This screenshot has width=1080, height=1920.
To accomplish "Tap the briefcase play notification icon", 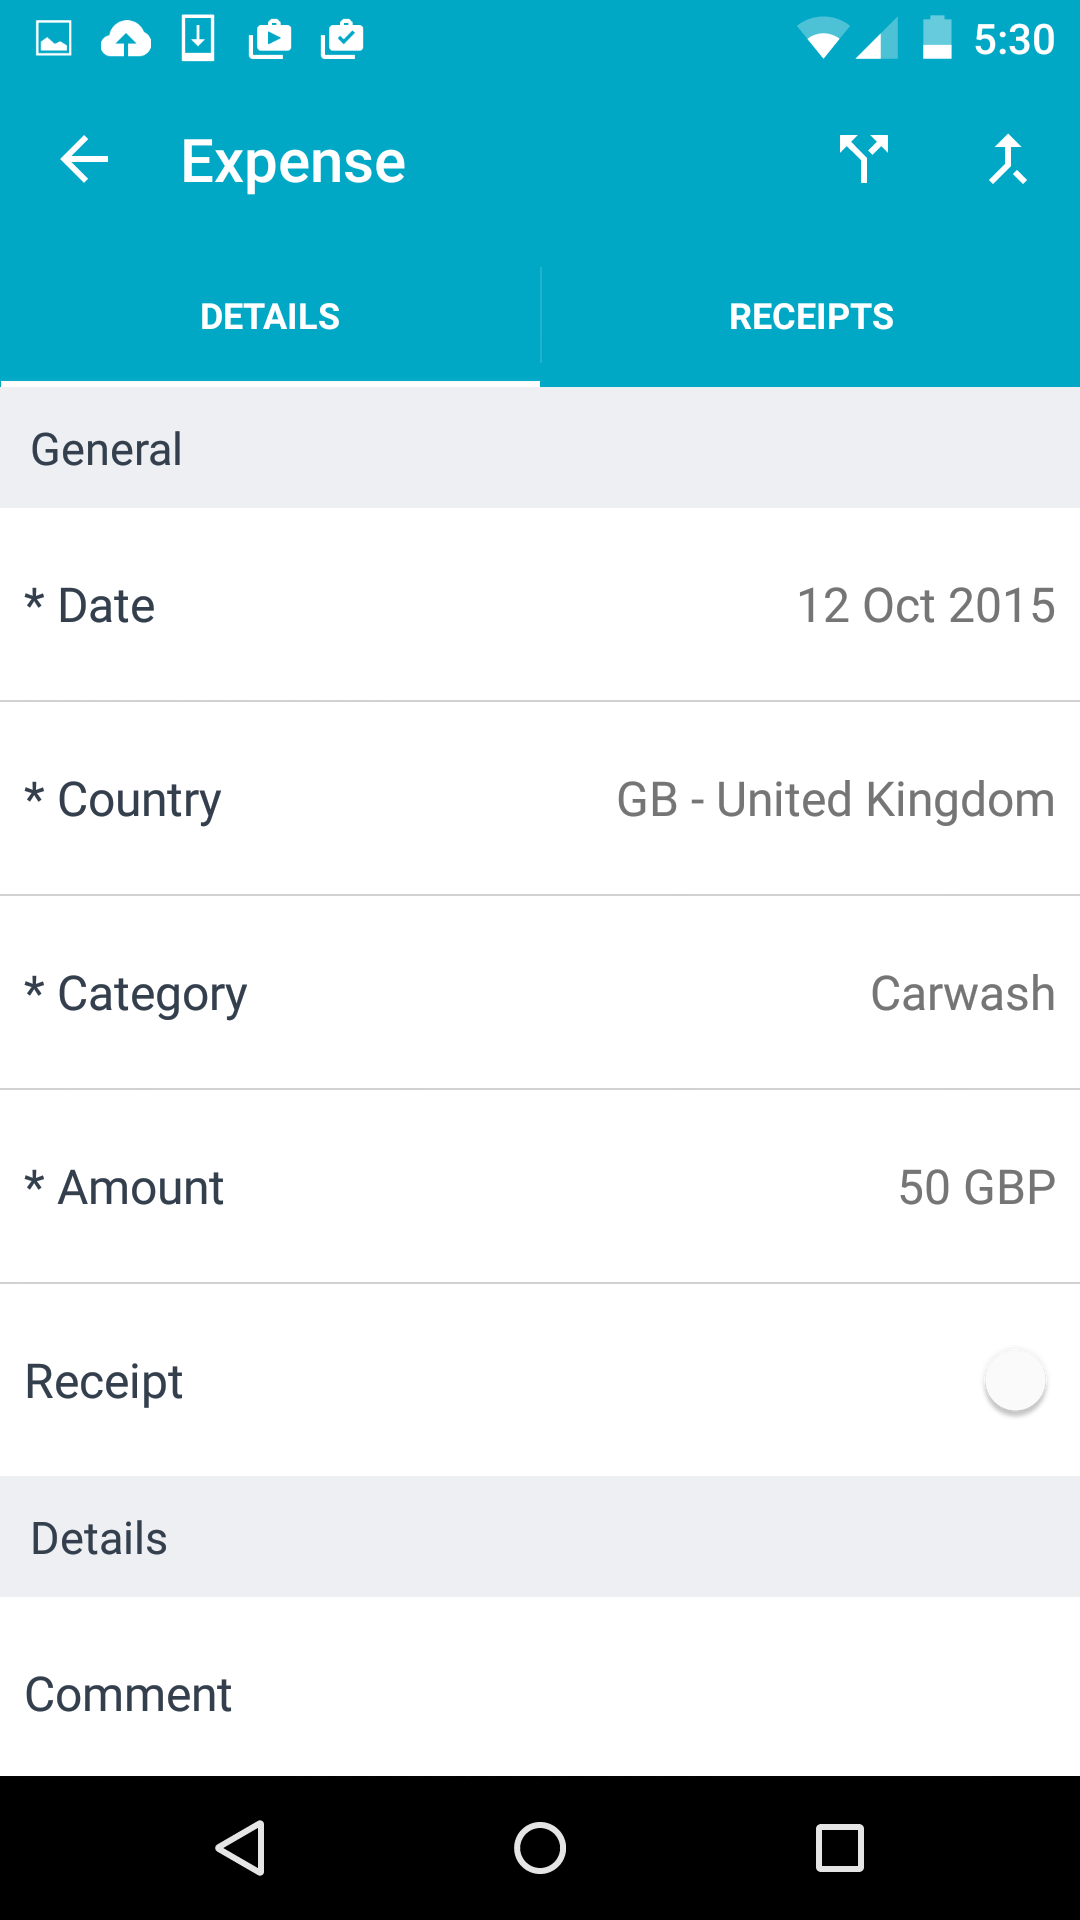I will pyautogui.click(x=270, y=40).
